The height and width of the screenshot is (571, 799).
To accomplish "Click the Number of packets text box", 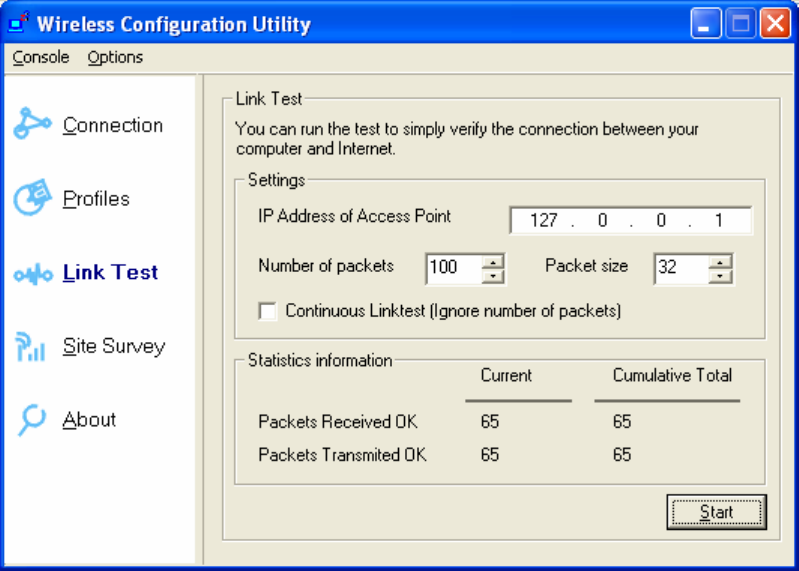I will [453, 268].
